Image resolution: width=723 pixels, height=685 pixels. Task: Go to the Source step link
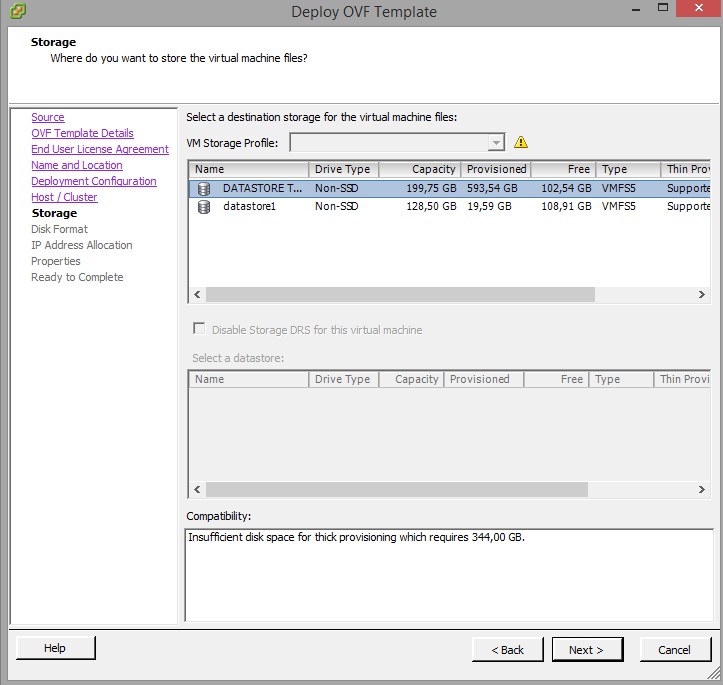47,117
